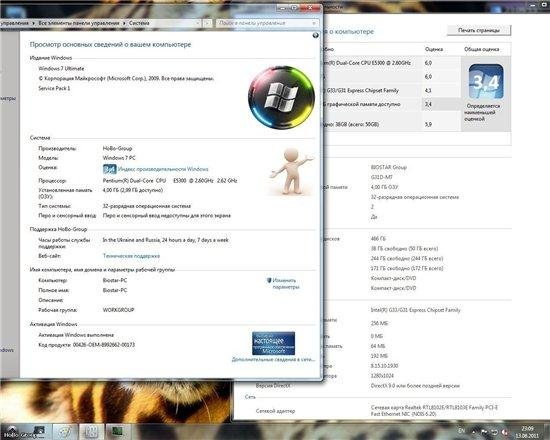Open Action Center flag in tray
The height and width of the screenshot is (440, 550).
(x=484, y=432)
